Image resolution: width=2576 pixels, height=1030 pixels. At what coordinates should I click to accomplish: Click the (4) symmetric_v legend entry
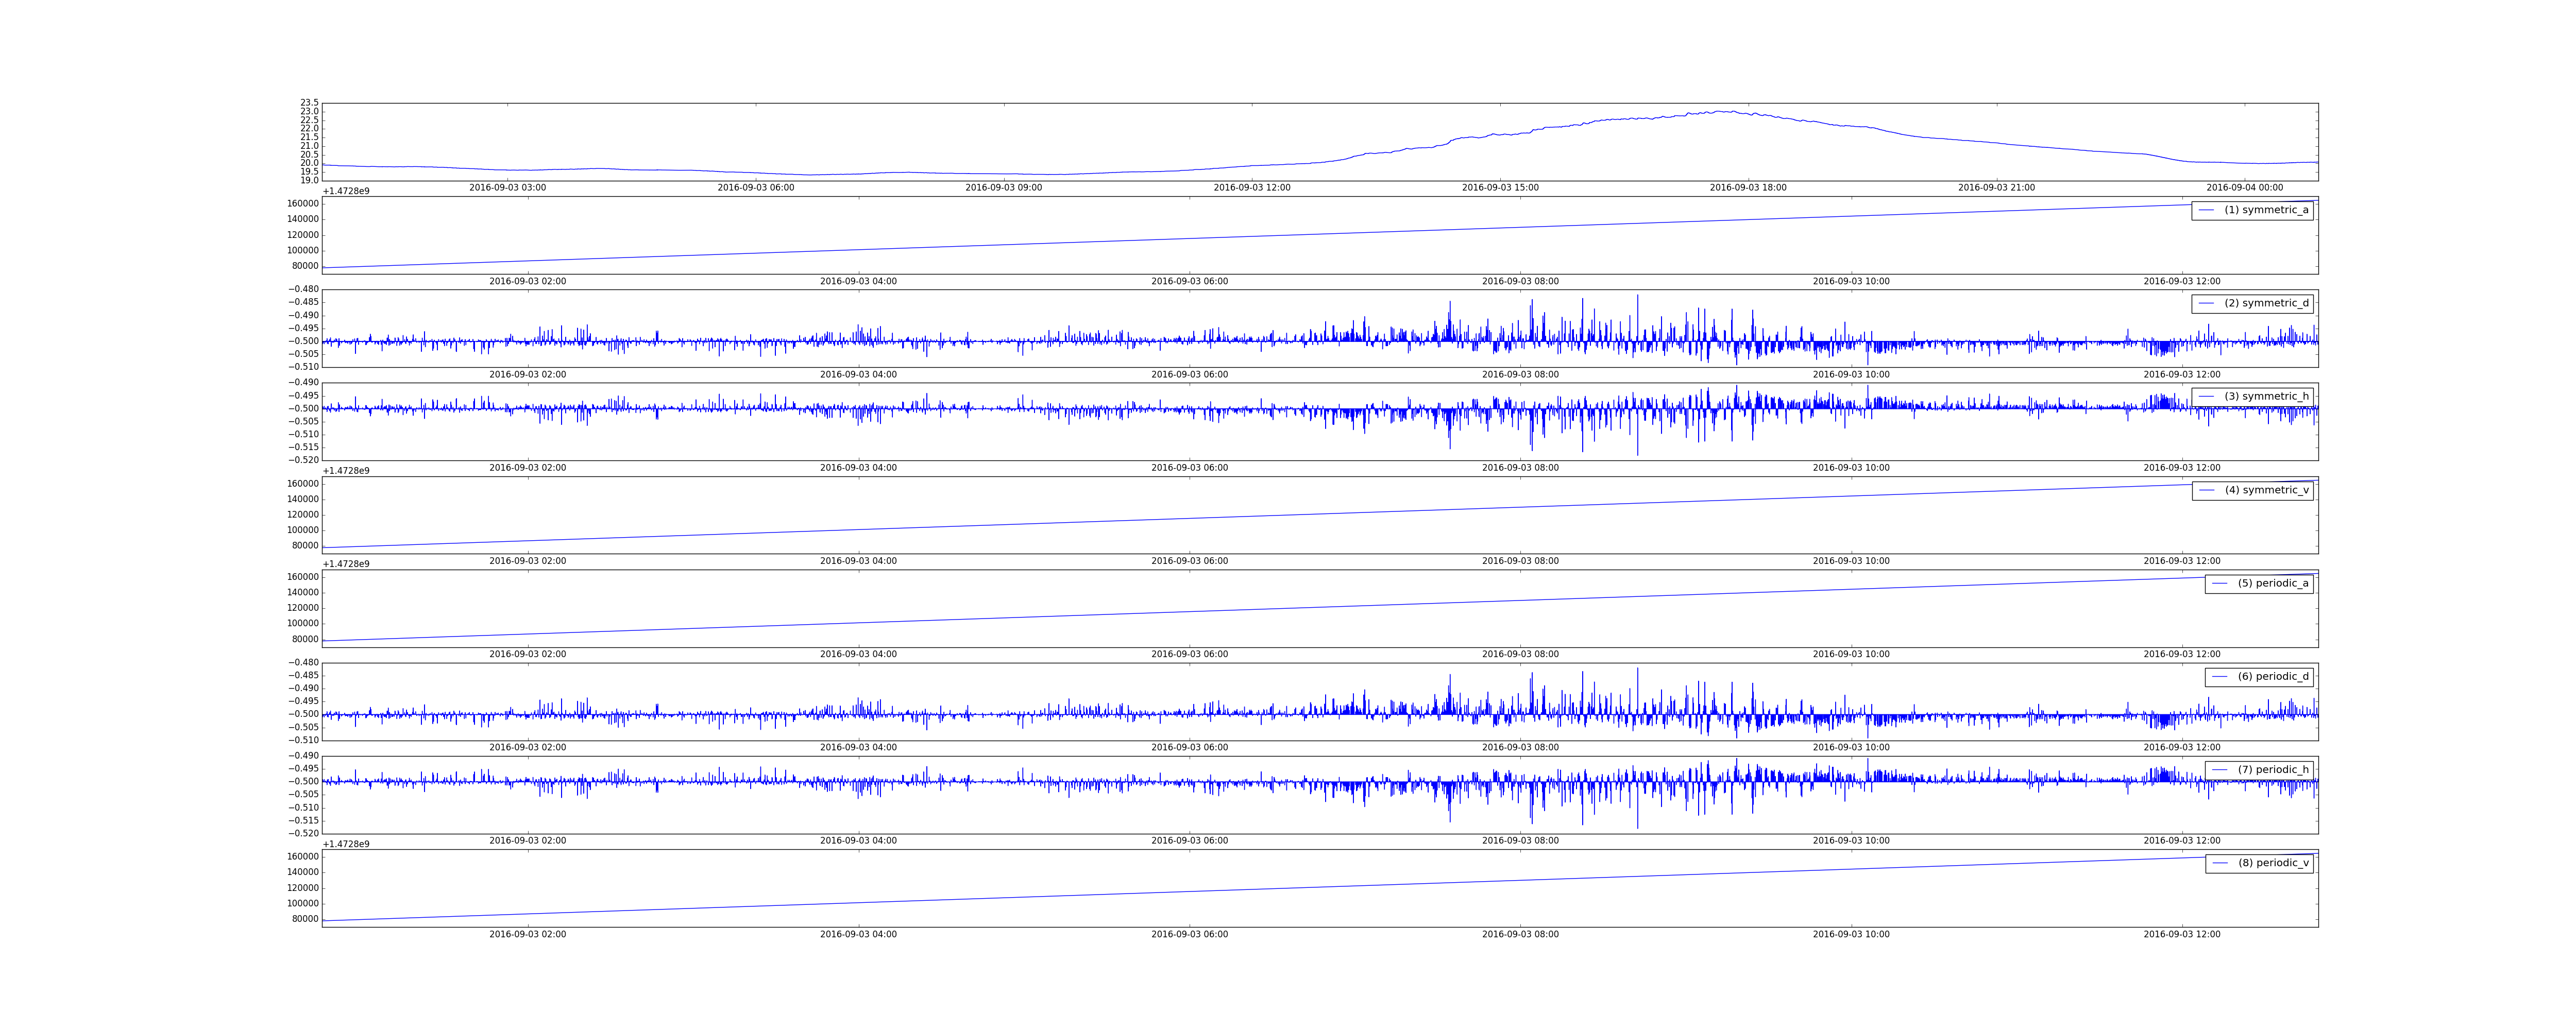[x=2265, y=490]
